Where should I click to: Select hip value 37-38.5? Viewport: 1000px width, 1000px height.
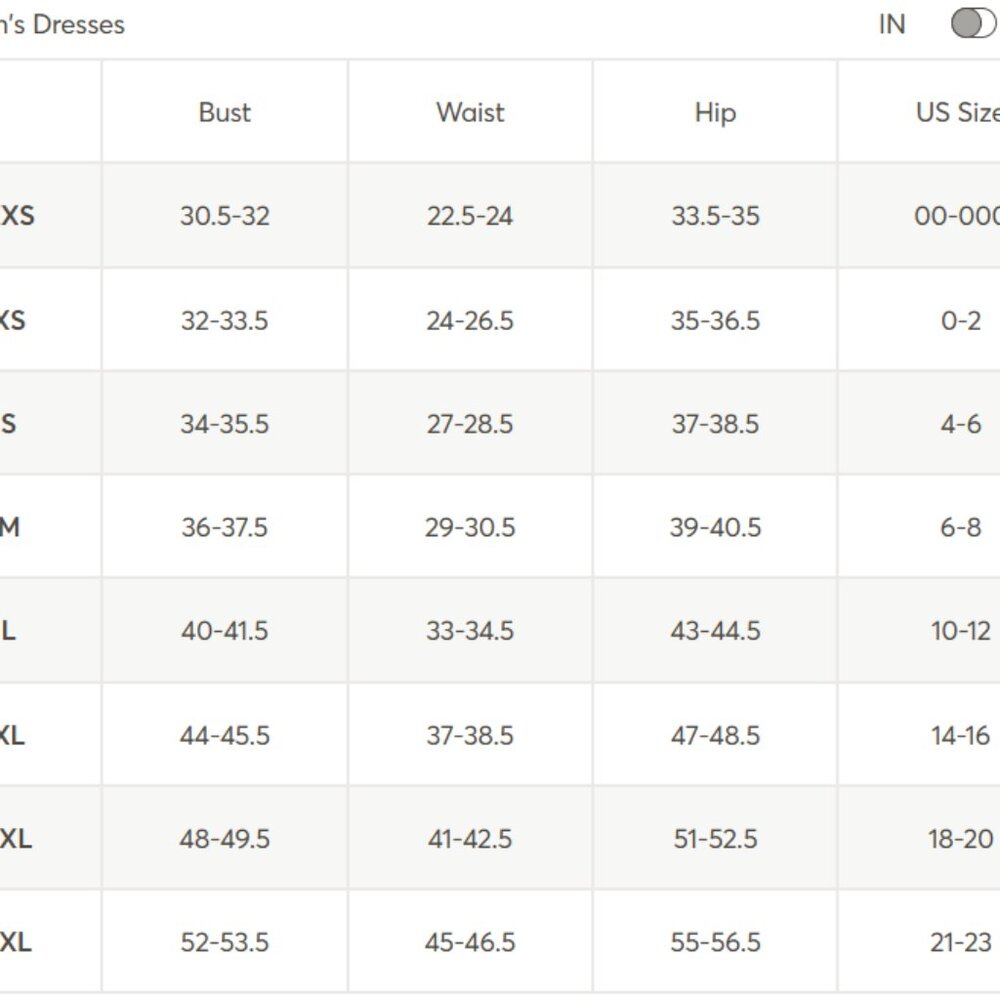[x=715, y=423]
